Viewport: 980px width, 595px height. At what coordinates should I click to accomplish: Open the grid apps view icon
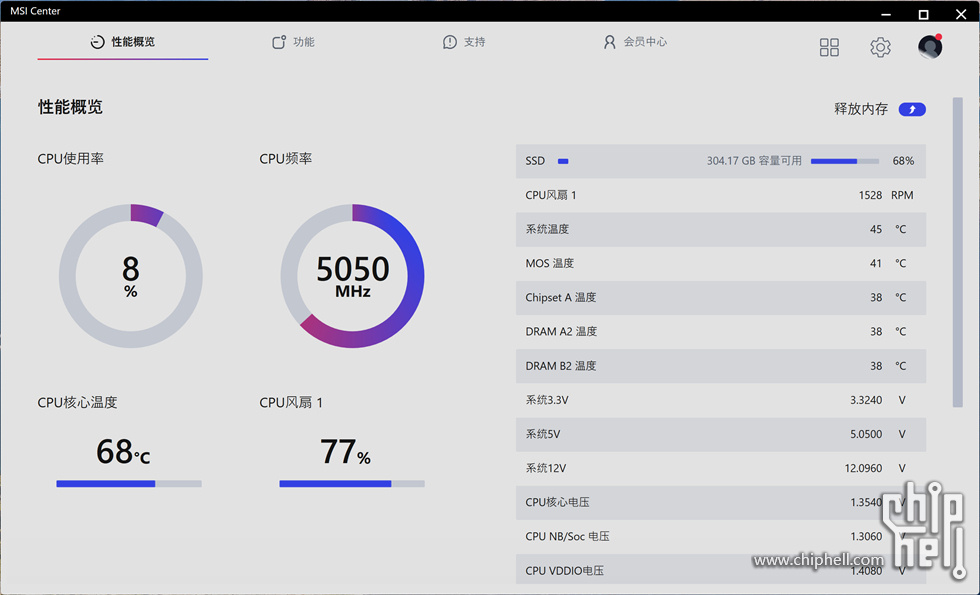click(x=829, y=48)
